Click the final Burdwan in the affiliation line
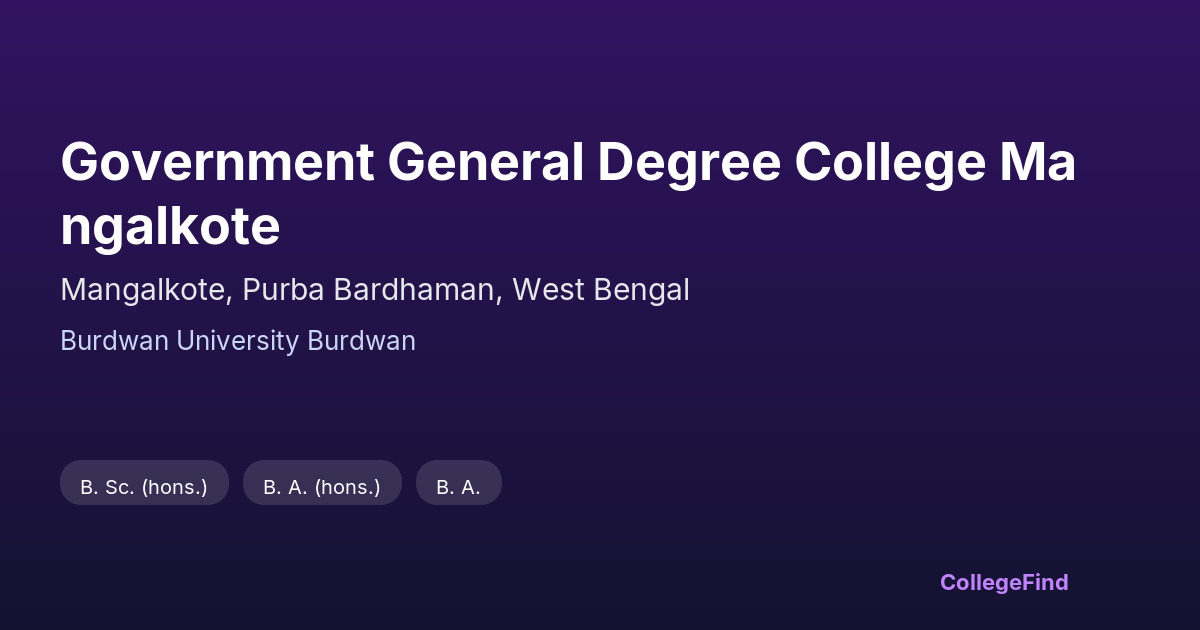This screenshot has height=630, width=1200. point(361,341)
